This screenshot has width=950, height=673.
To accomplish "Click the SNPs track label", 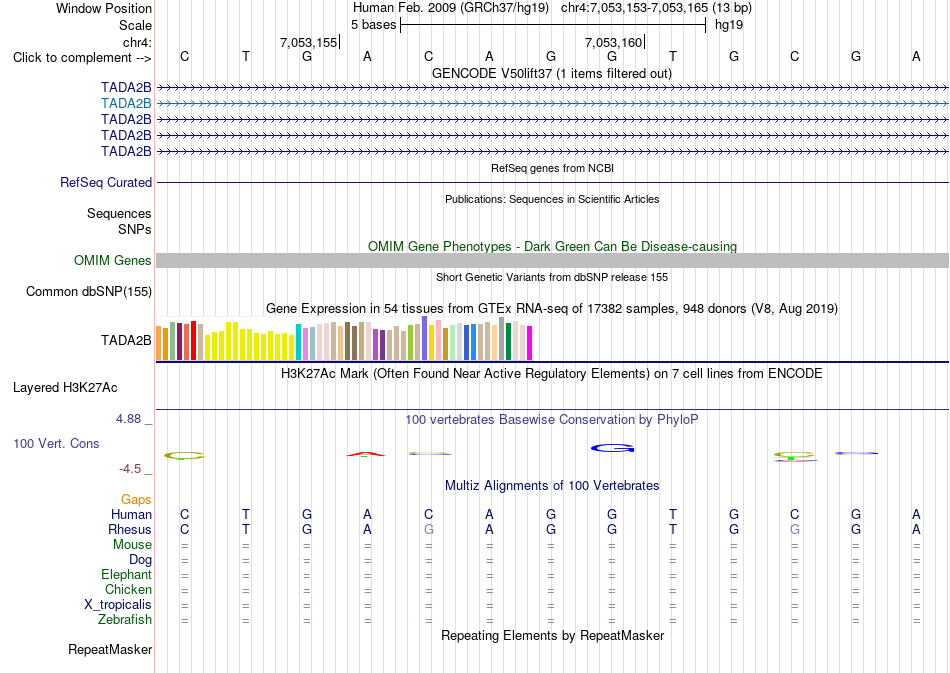I will (x=135, y=230).
